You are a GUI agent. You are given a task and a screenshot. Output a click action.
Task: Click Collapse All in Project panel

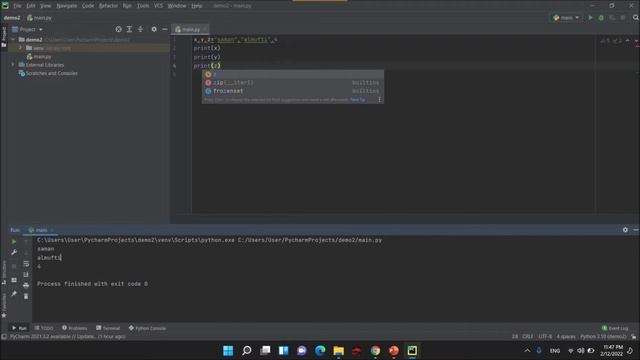tap(140, 29)
